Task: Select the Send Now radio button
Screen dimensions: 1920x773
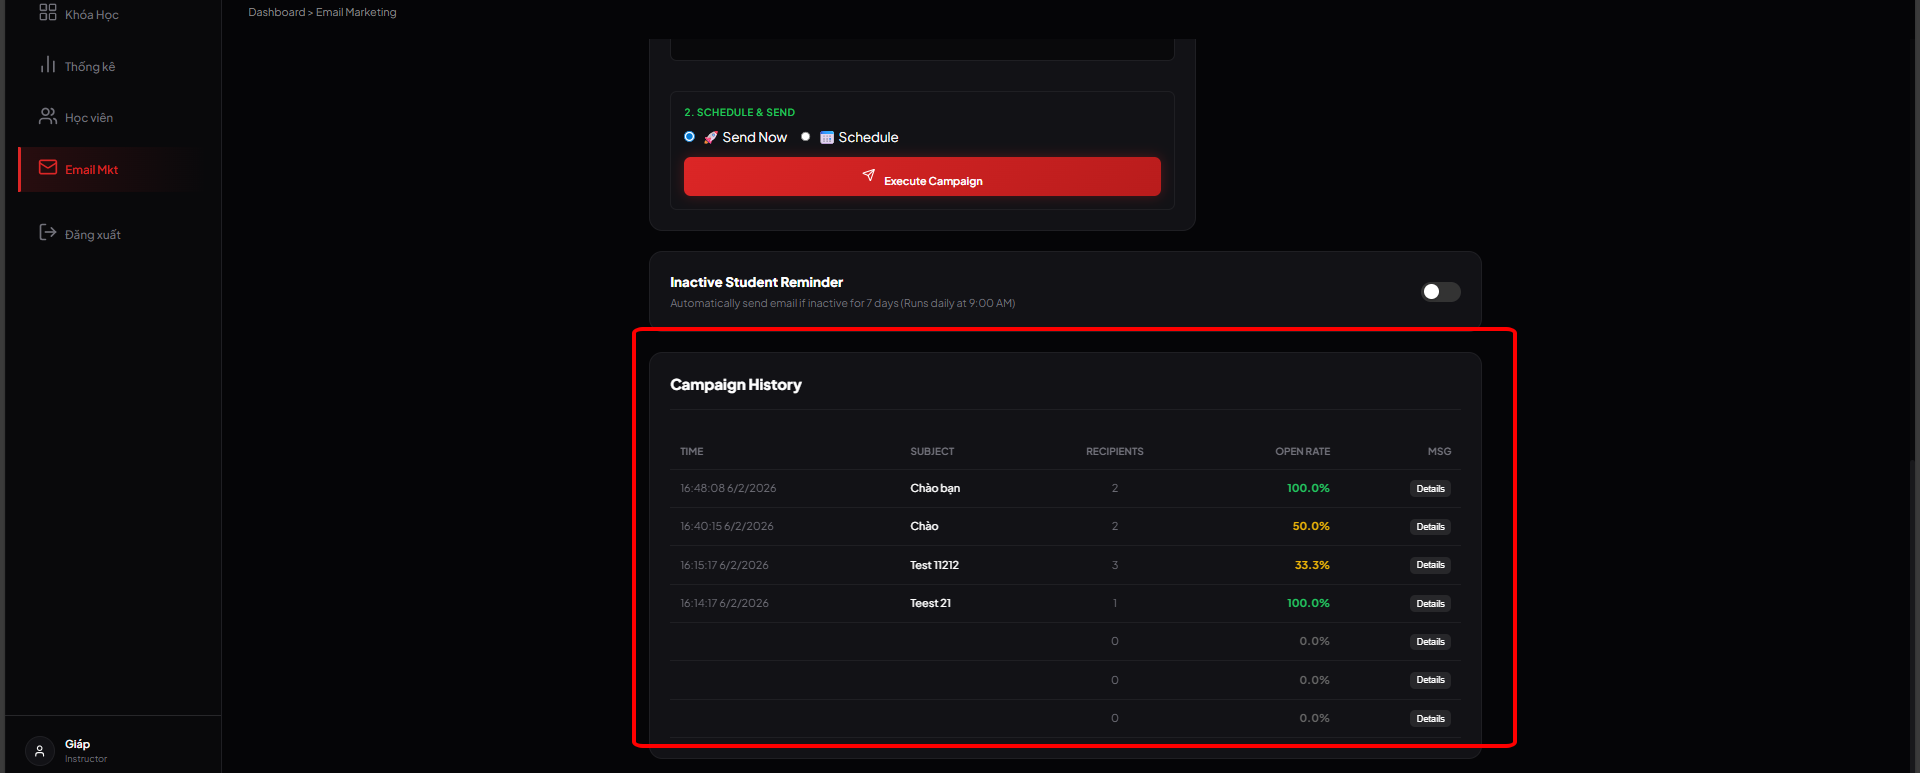Action: pyautogui.click(x=689, y=137)
